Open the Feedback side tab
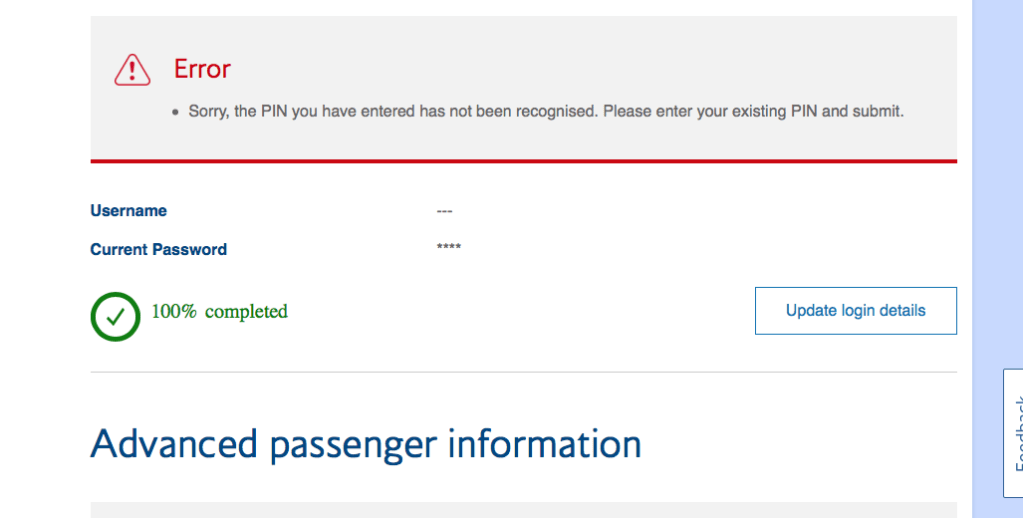 pyautogui.click(x=1013, y=433)
